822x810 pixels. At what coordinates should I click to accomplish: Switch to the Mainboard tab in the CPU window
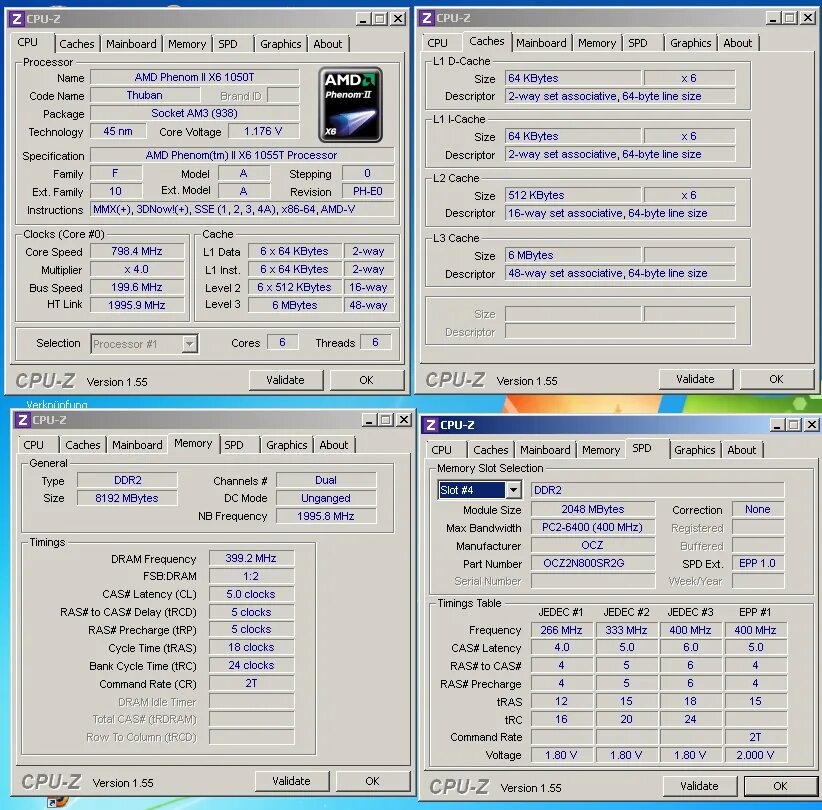[x=131, y=44]
